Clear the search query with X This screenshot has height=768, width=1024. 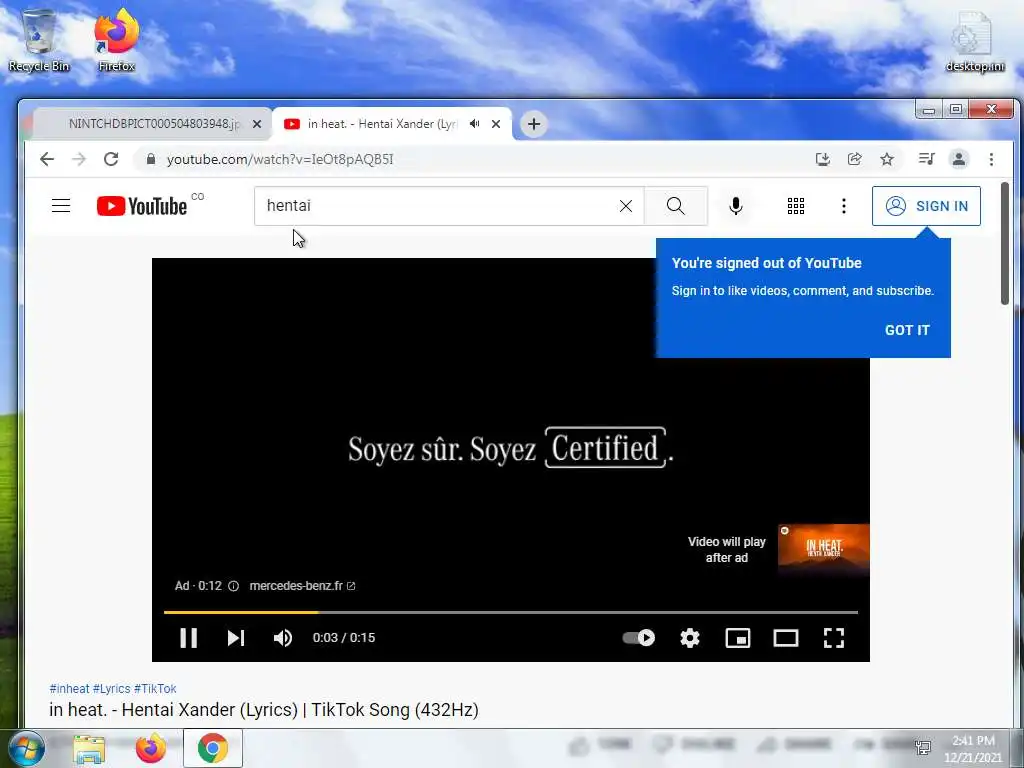626,206
